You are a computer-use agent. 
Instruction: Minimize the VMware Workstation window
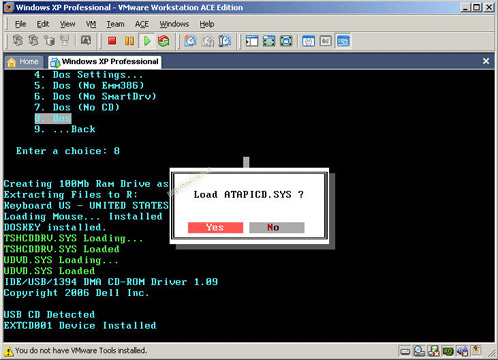(x=466, y=7)
